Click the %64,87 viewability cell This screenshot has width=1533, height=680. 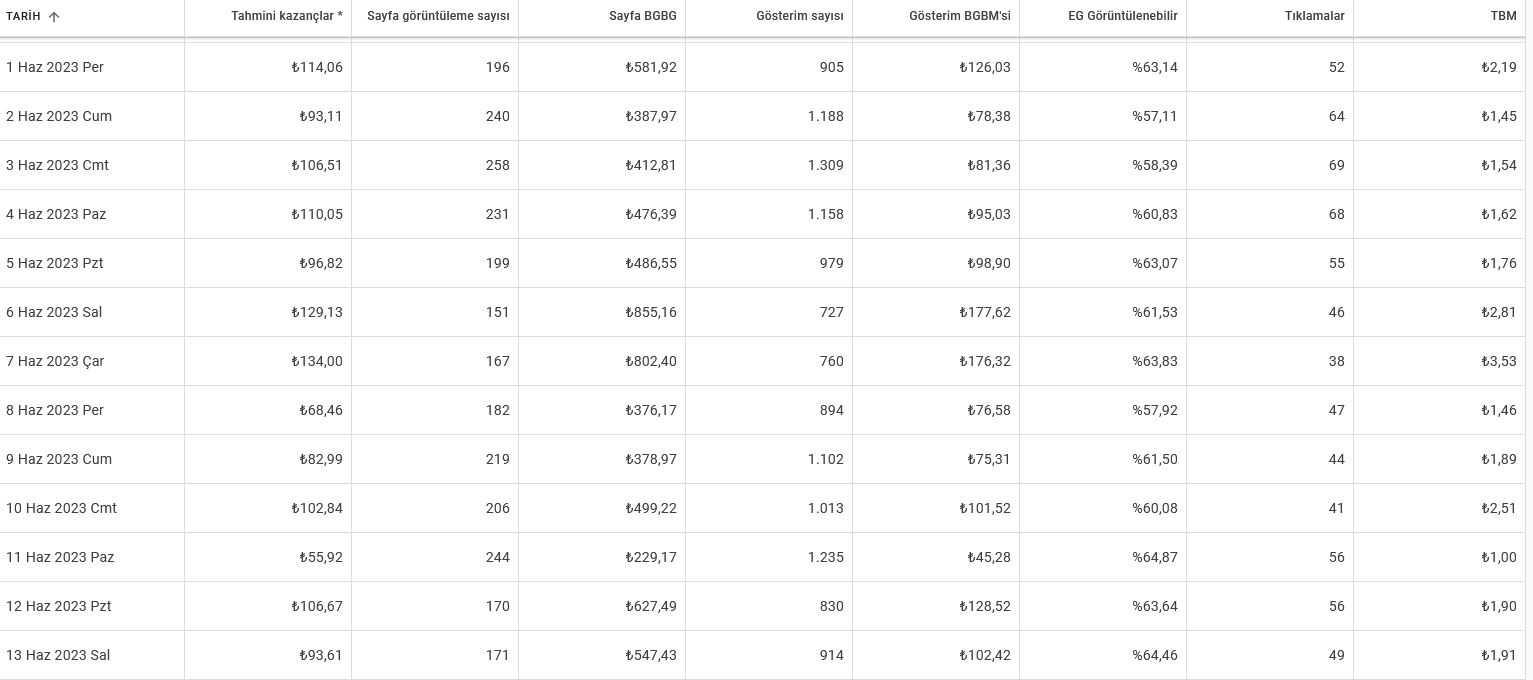pos(1155,557)
